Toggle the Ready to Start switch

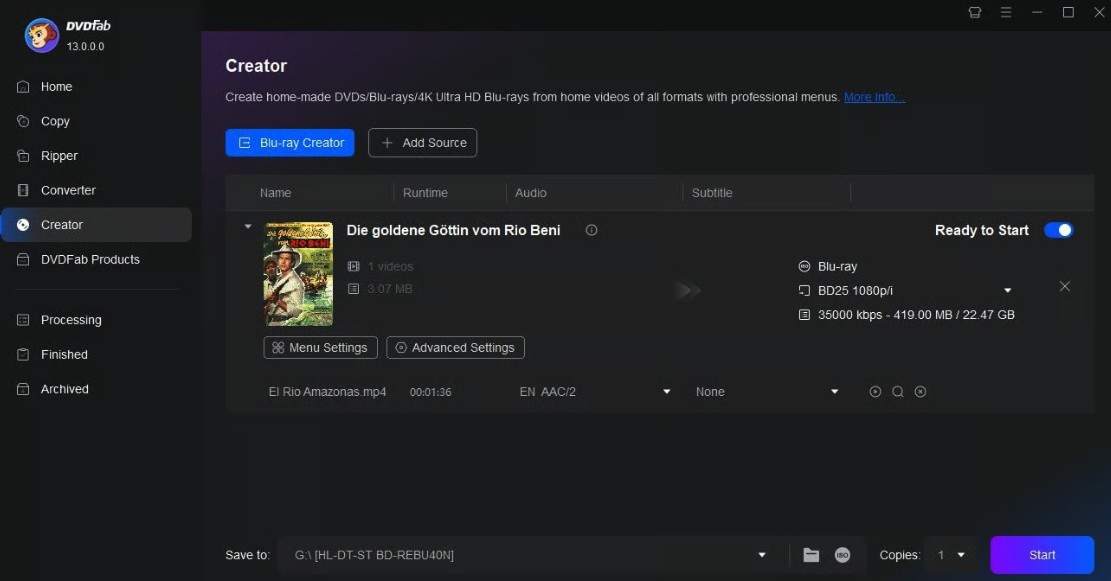point(1059,230)
